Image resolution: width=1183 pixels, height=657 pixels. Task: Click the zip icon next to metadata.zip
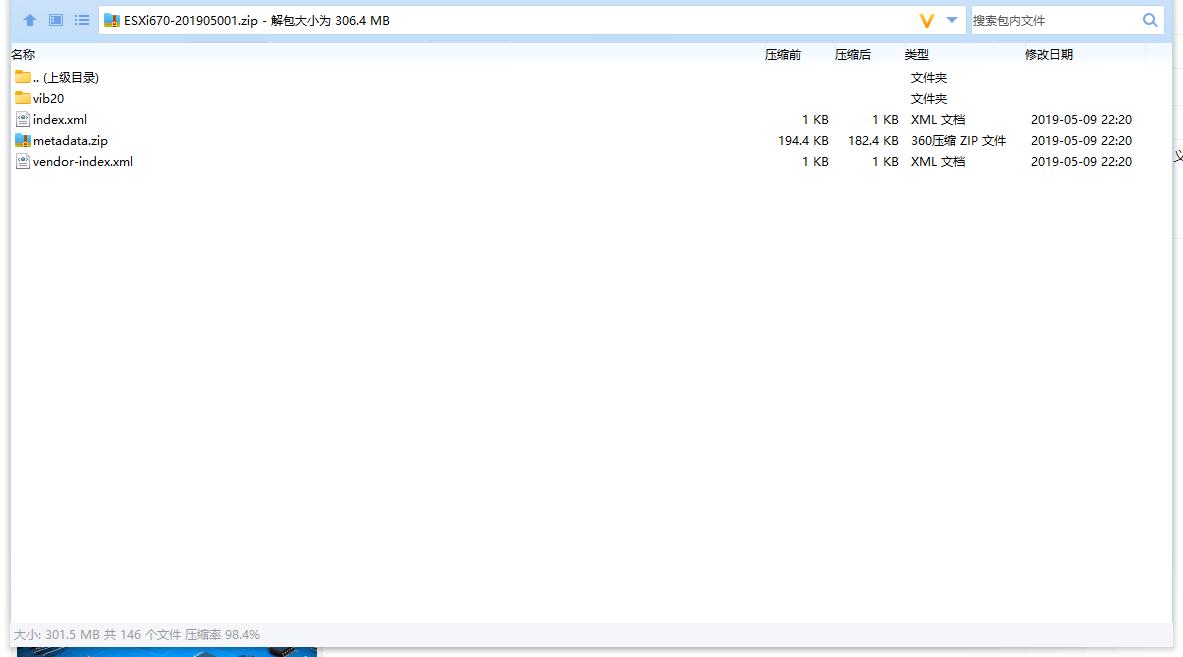(x=21, y=140)
